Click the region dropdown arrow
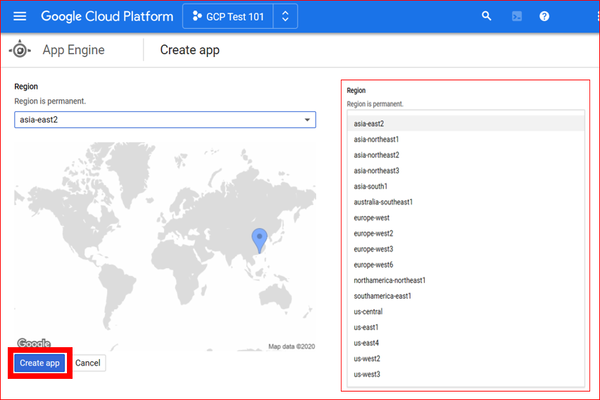The height and width of the screenshot is (400, 600). pyautogui.click(x=307, y=120)
